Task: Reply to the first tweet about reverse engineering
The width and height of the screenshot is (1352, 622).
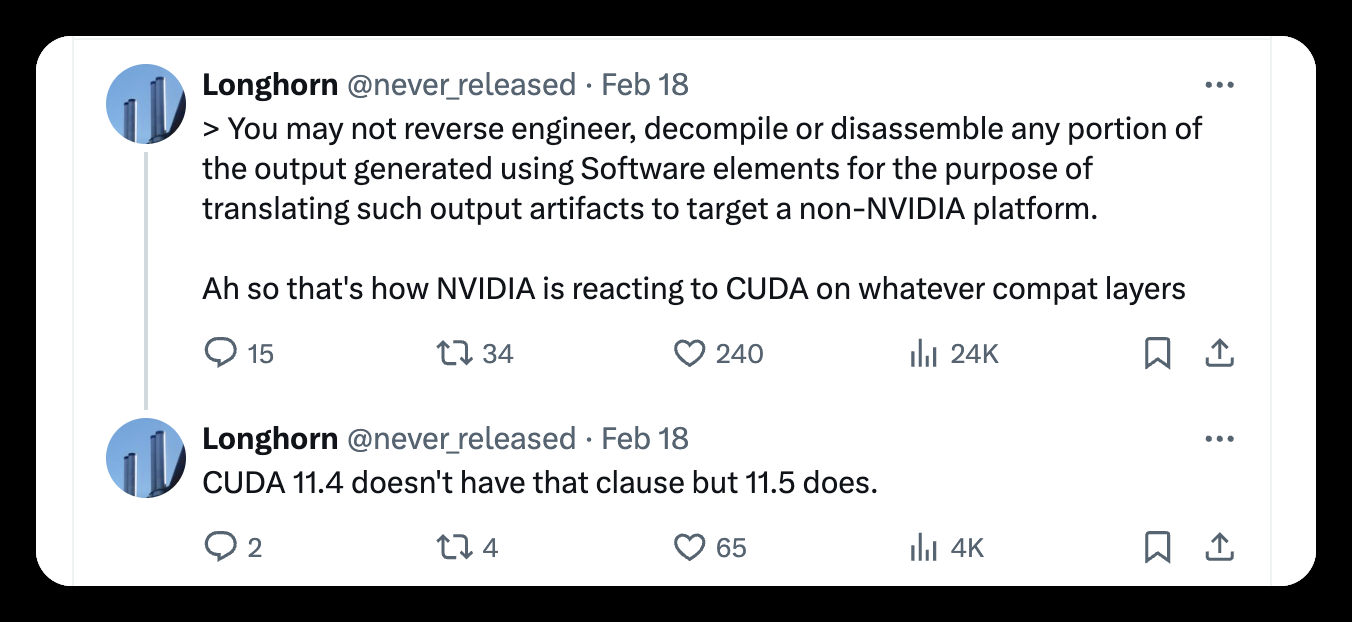Action: click(220, 353)
